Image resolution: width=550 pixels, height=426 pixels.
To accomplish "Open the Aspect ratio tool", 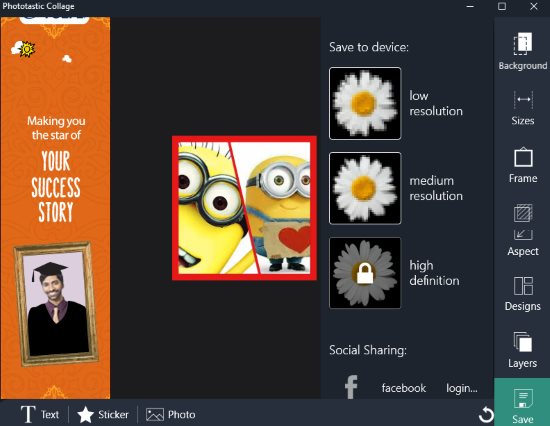I will coord(523,230).
